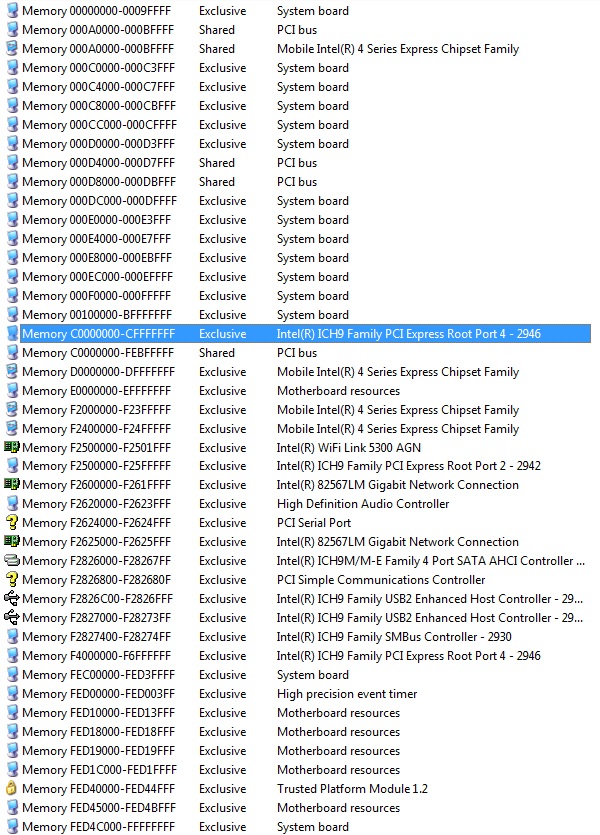
Task: Click the 'PCI Simple Communications Controller' device name
Action: (381, 580)
